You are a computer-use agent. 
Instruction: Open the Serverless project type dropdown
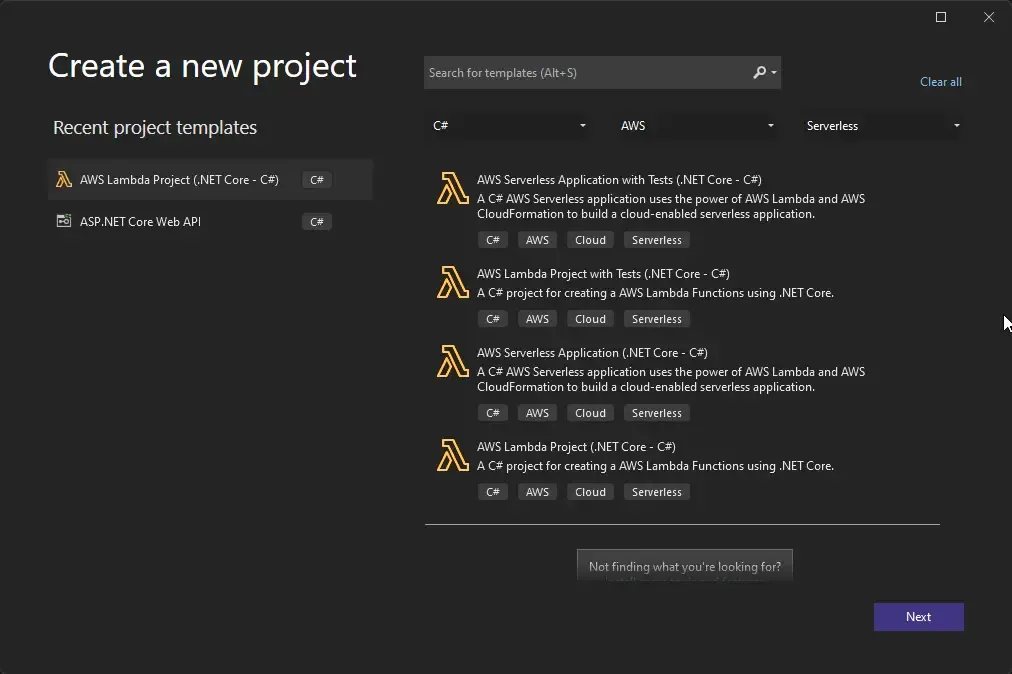[882, 125]
